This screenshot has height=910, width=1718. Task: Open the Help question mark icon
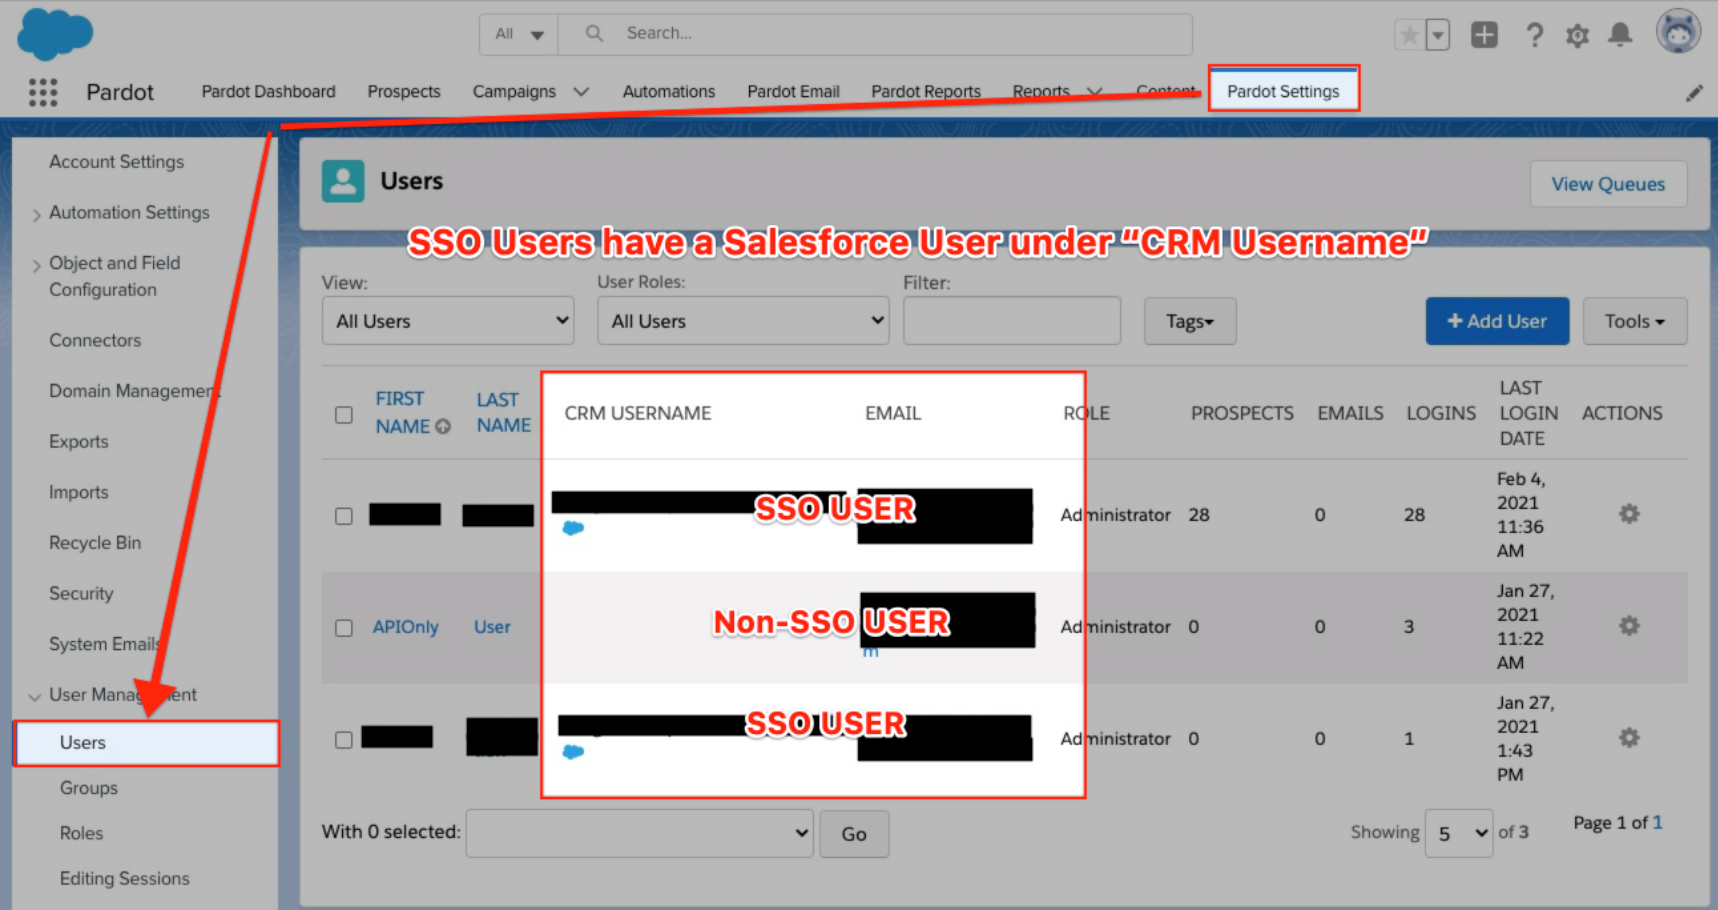coord(1534,36)
